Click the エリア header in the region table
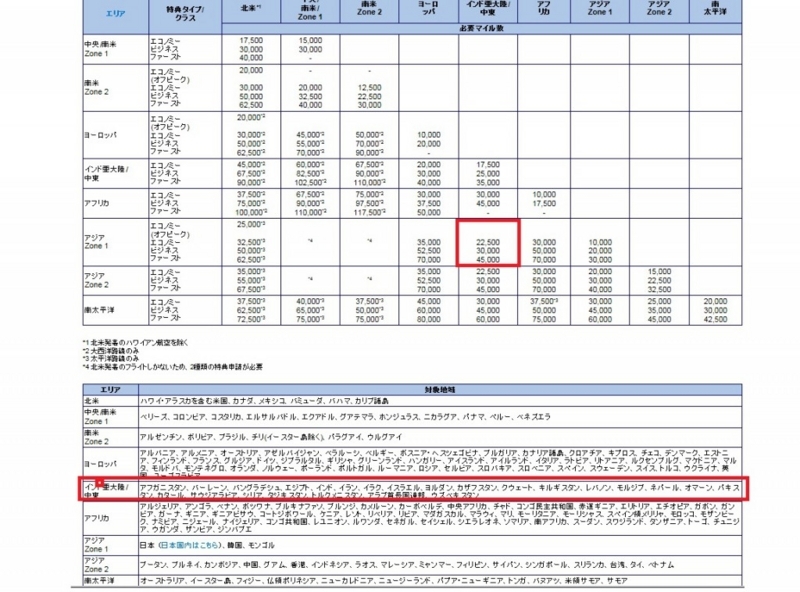This screenshot has width=800, height=592. click(x=110, y=389)
